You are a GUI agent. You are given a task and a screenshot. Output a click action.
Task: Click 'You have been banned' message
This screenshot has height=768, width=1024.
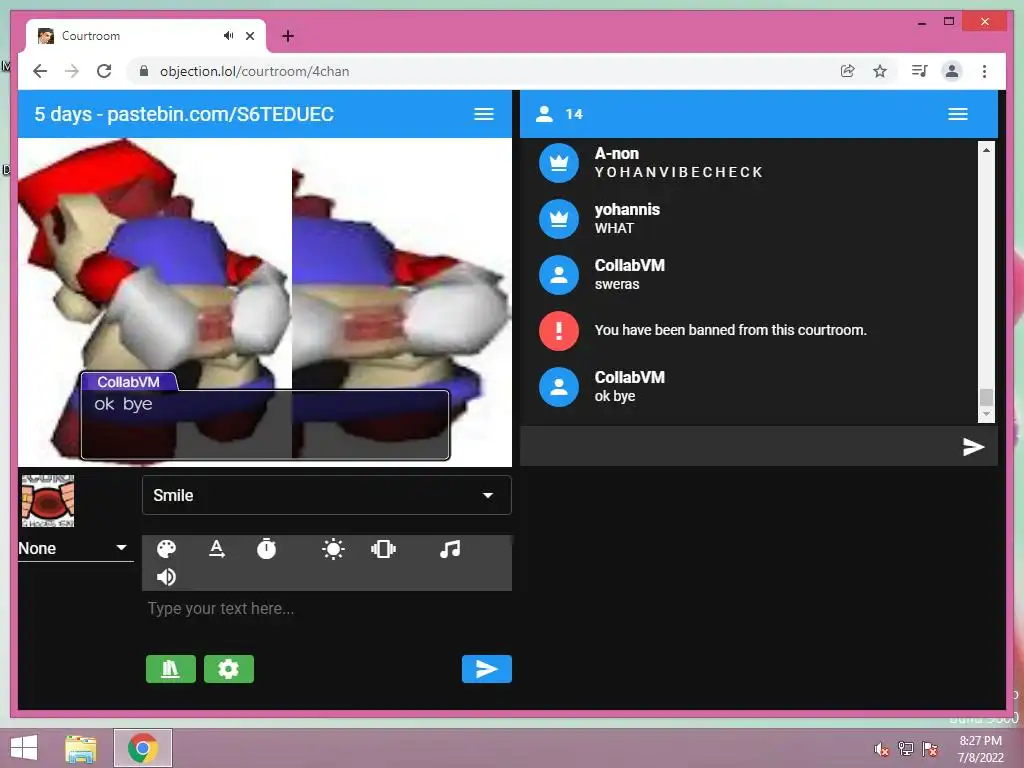tap(730, 330)
